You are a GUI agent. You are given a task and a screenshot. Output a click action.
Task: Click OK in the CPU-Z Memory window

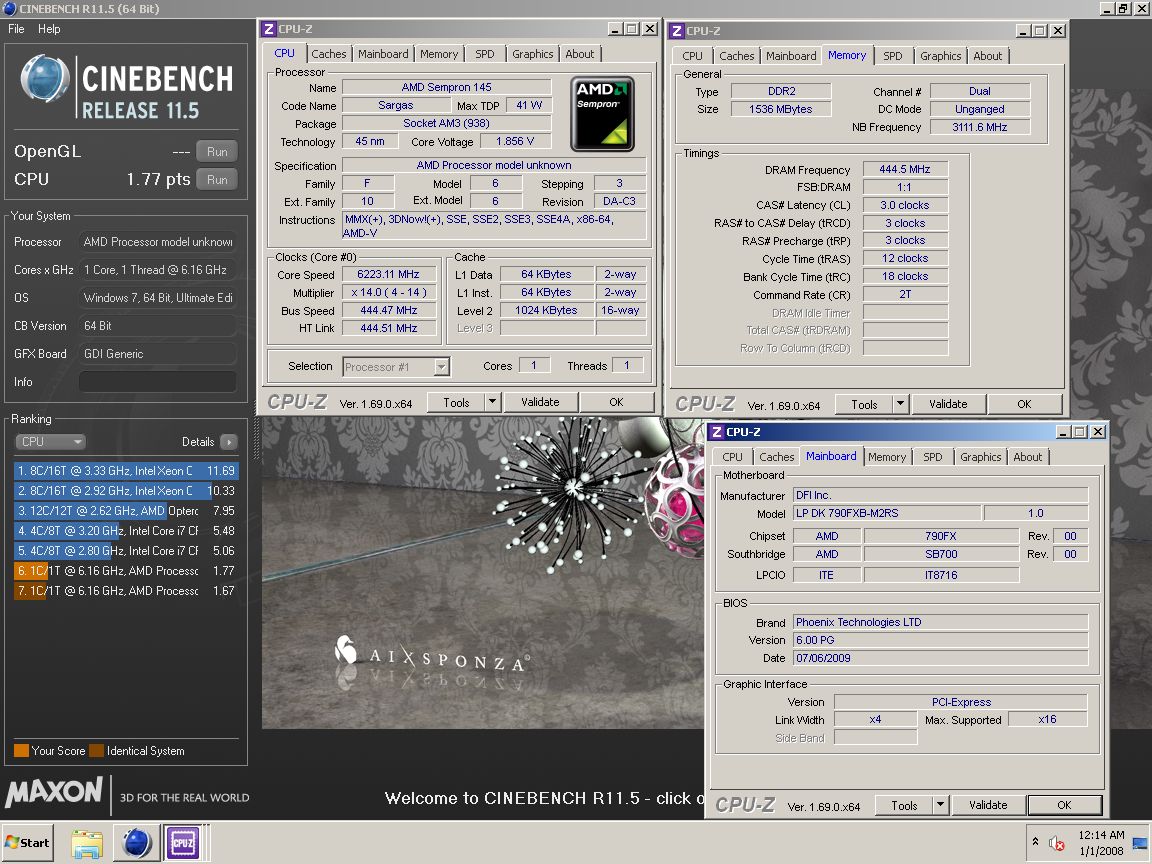(x=1024, y=404)
